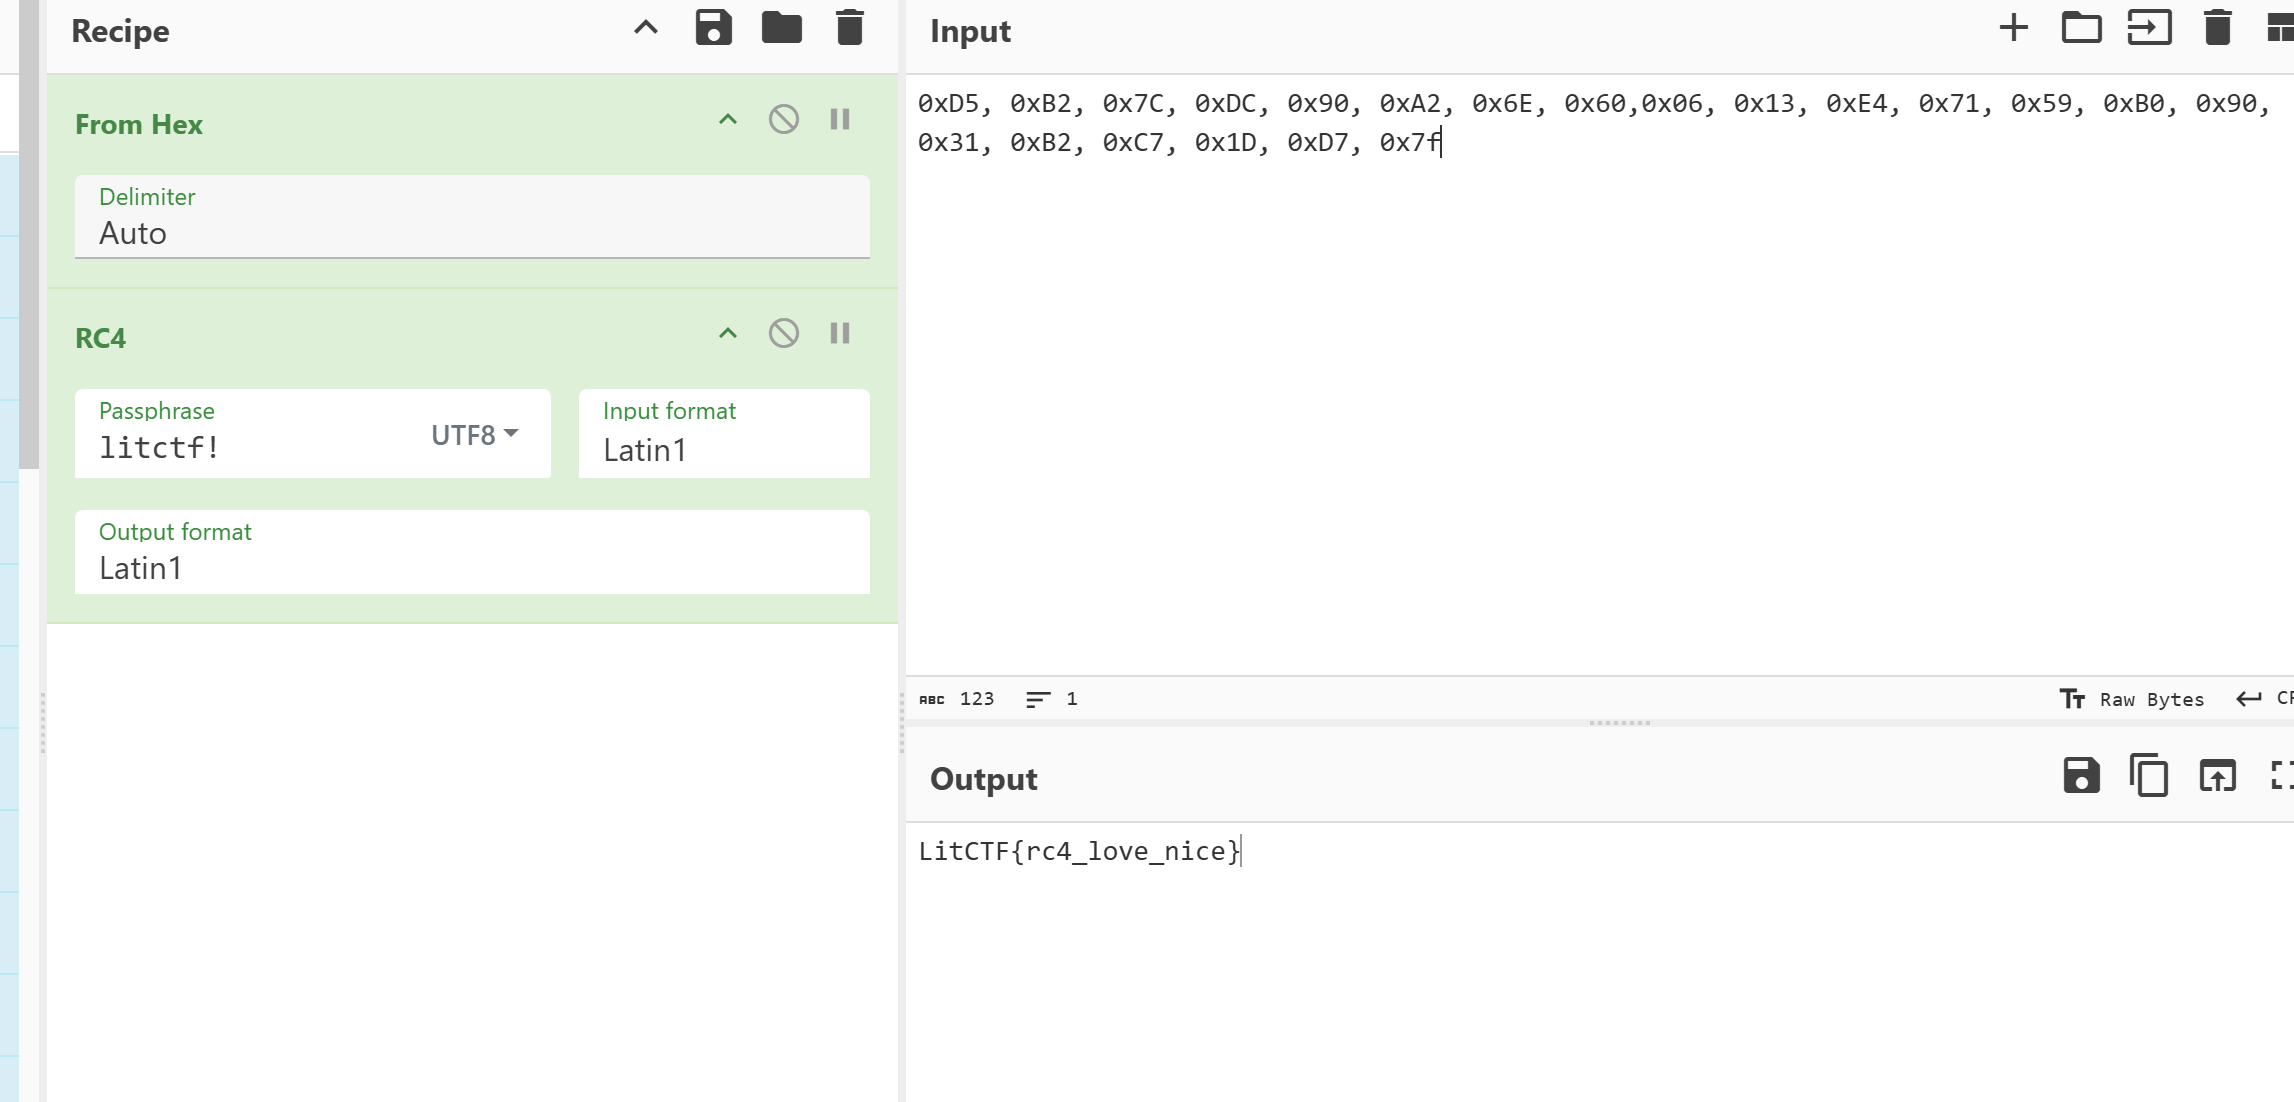The image size is (2294, 1102).
Task: Collapse the Recipe panel with chevron
Action: coord(646,28)
